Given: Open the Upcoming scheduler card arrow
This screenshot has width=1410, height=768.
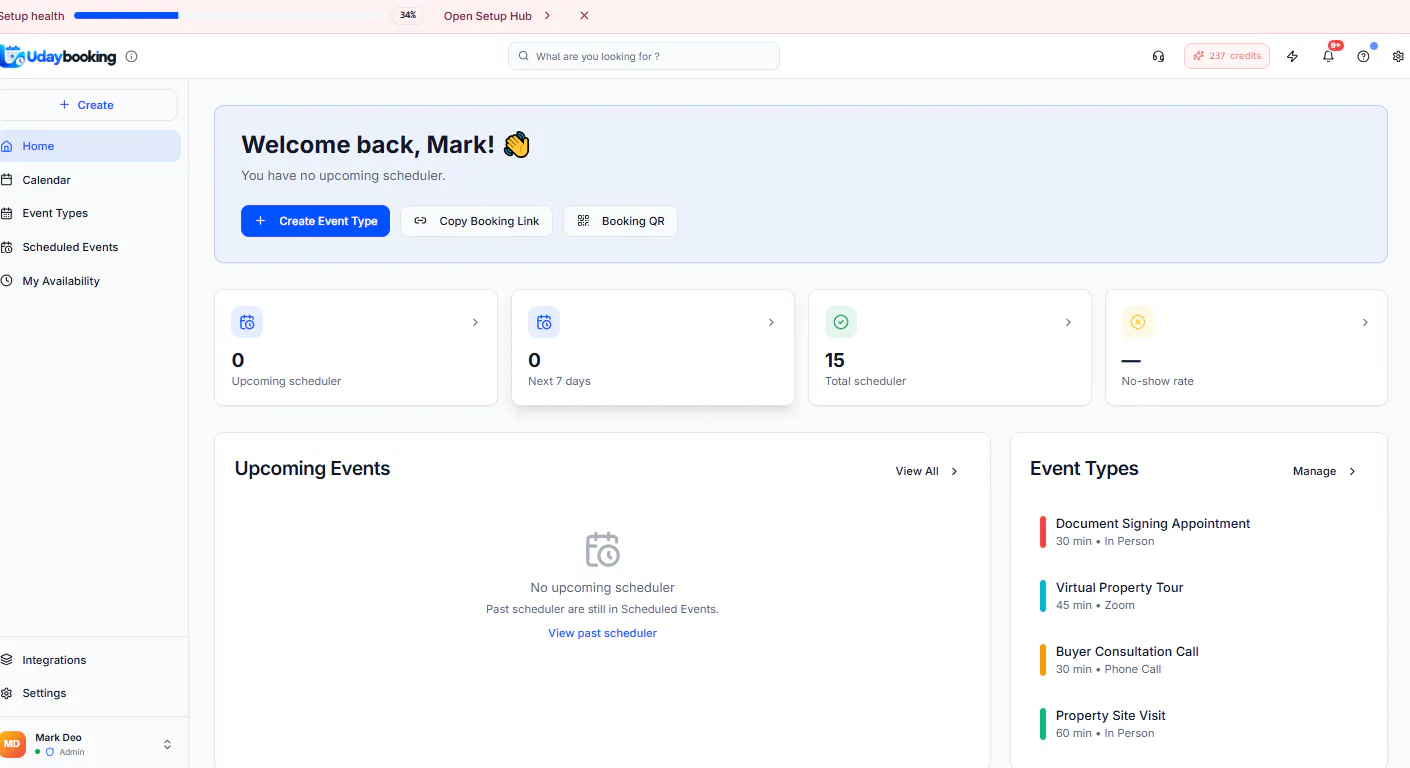Looking at the screenshot, I should (x=475, y=323).
